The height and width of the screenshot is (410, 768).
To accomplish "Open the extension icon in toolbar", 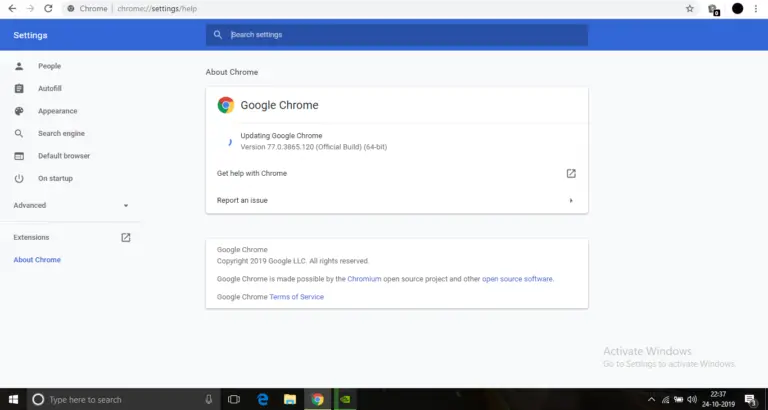I will [713, 9].
